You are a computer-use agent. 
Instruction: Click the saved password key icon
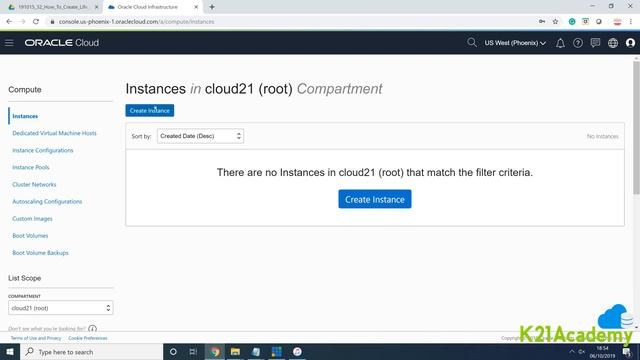542,22
